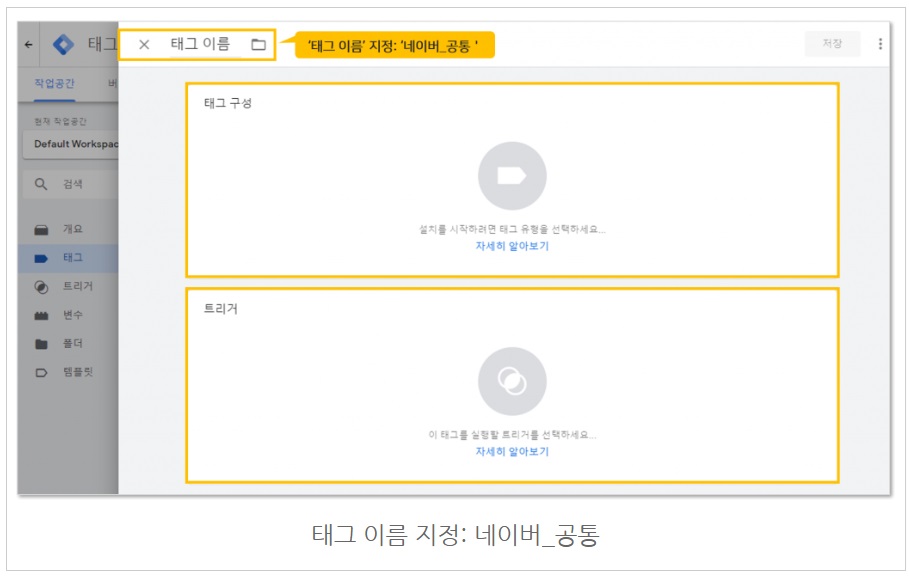Click the 태그 tag icon in sidebar
The width and height of the screenshot is (909, 576).
pyautogui.click(x=41, y=258)
